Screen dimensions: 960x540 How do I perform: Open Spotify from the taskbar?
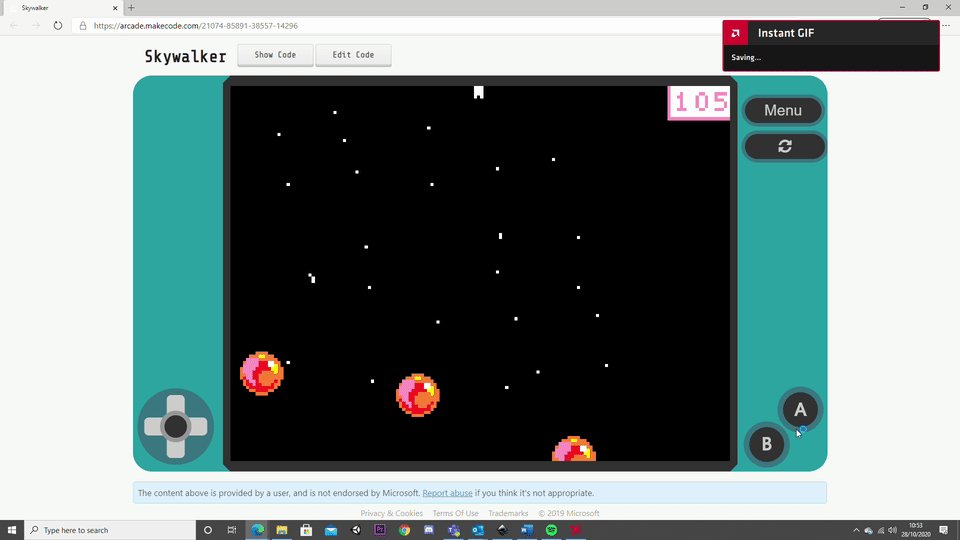point(552,530)
